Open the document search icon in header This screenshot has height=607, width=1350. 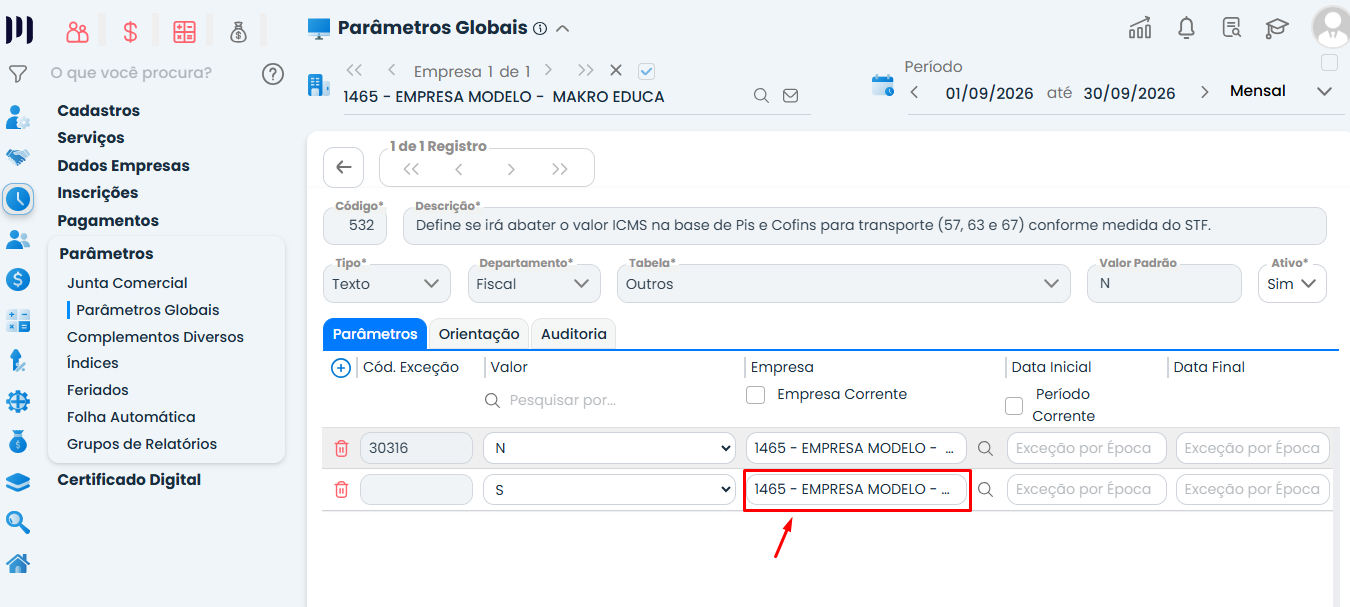point(1232,28)
